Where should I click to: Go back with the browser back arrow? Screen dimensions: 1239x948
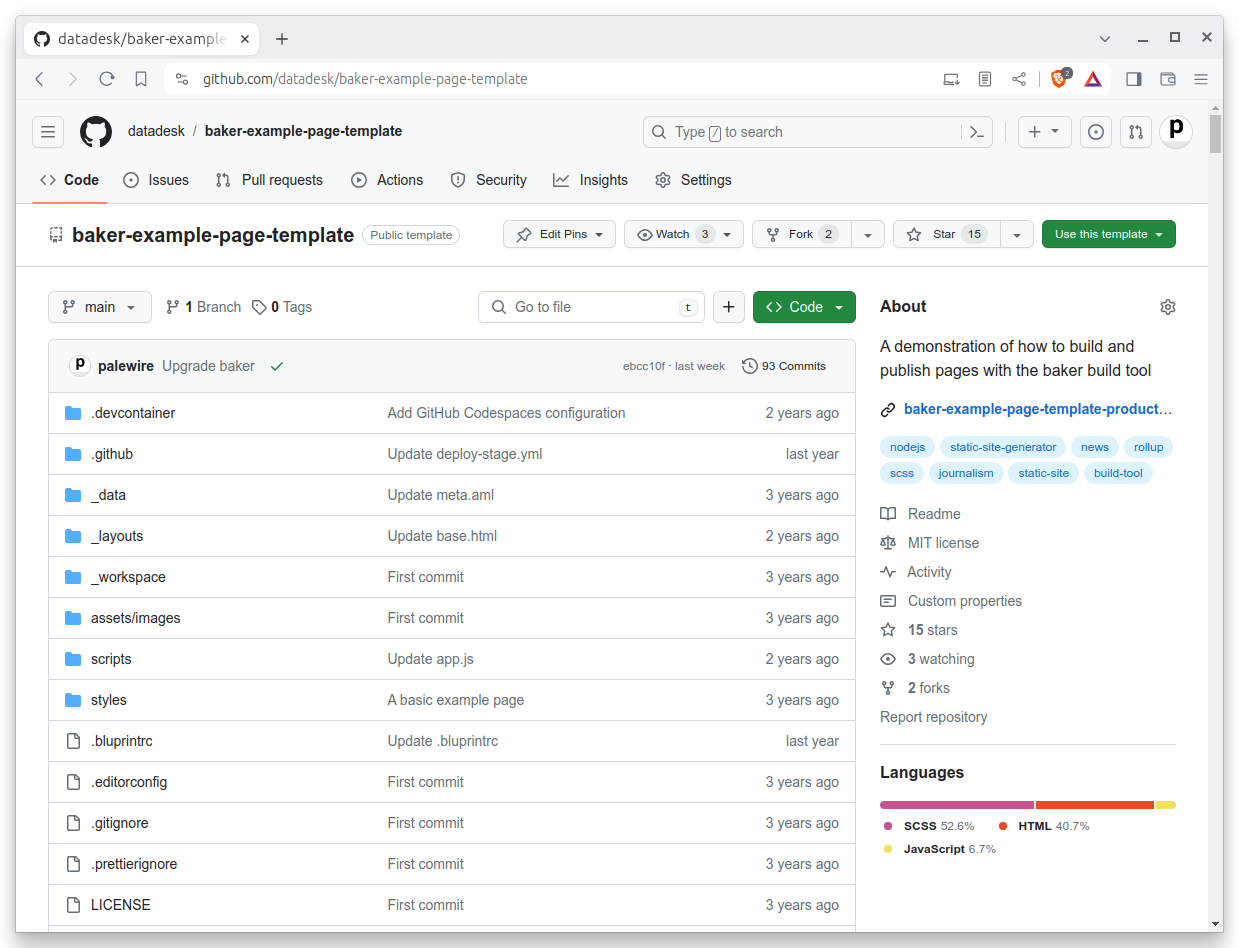(x=40, y=79)
